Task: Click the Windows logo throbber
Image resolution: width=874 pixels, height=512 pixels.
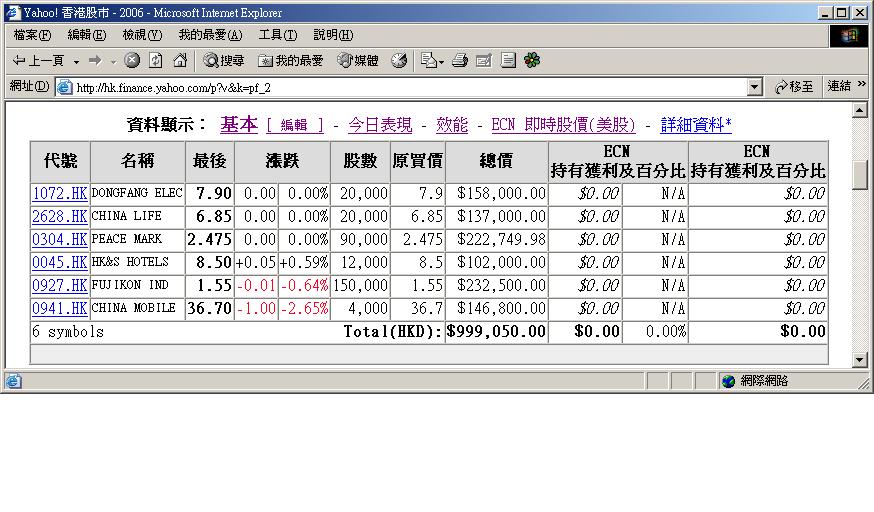Action: [x=849, y=36]
